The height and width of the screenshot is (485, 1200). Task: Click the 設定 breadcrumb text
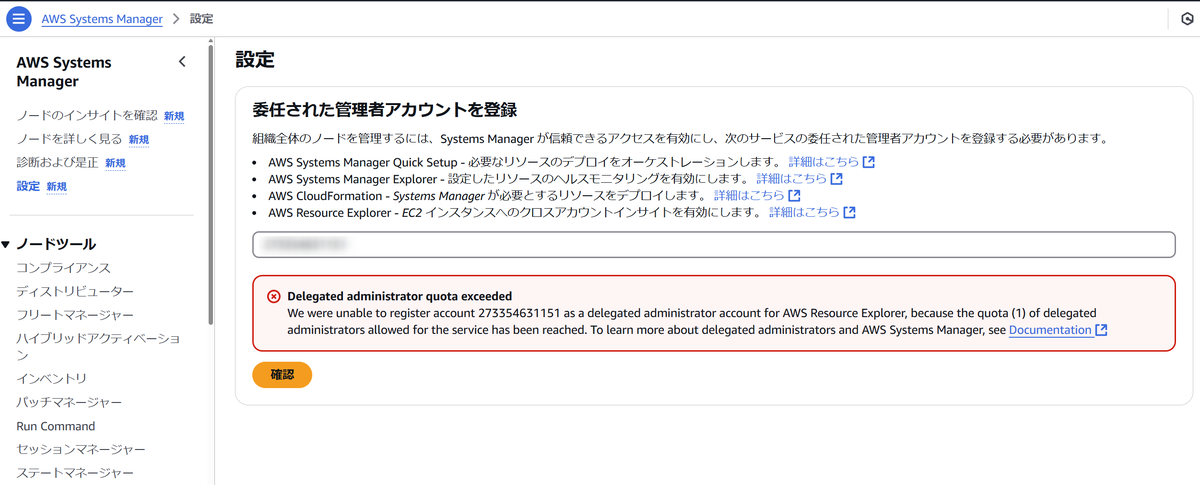point(201,19)
